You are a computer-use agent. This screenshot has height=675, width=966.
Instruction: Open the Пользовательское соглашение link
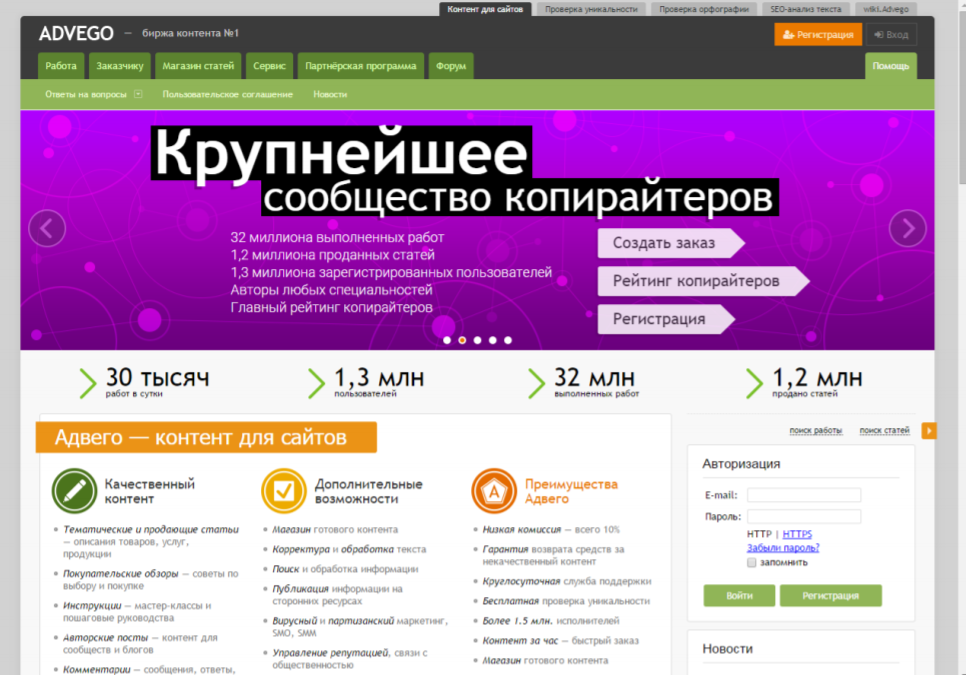(x=227, y=94)
